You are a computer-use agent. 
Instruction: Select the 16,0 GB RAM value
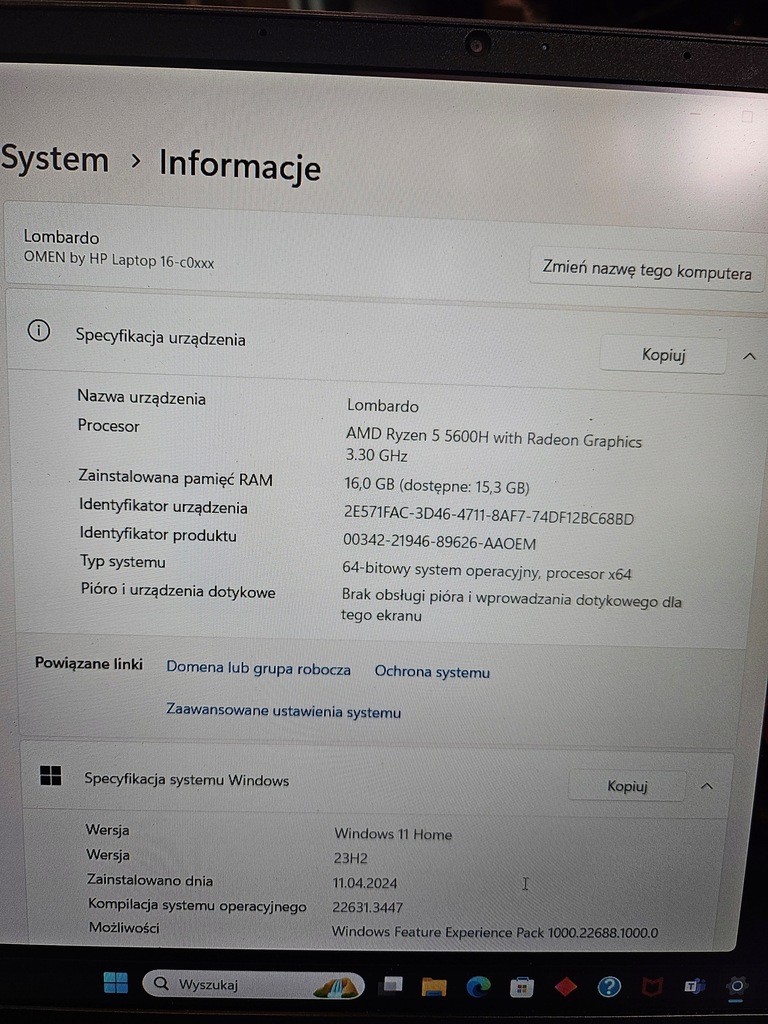[436, 485]
